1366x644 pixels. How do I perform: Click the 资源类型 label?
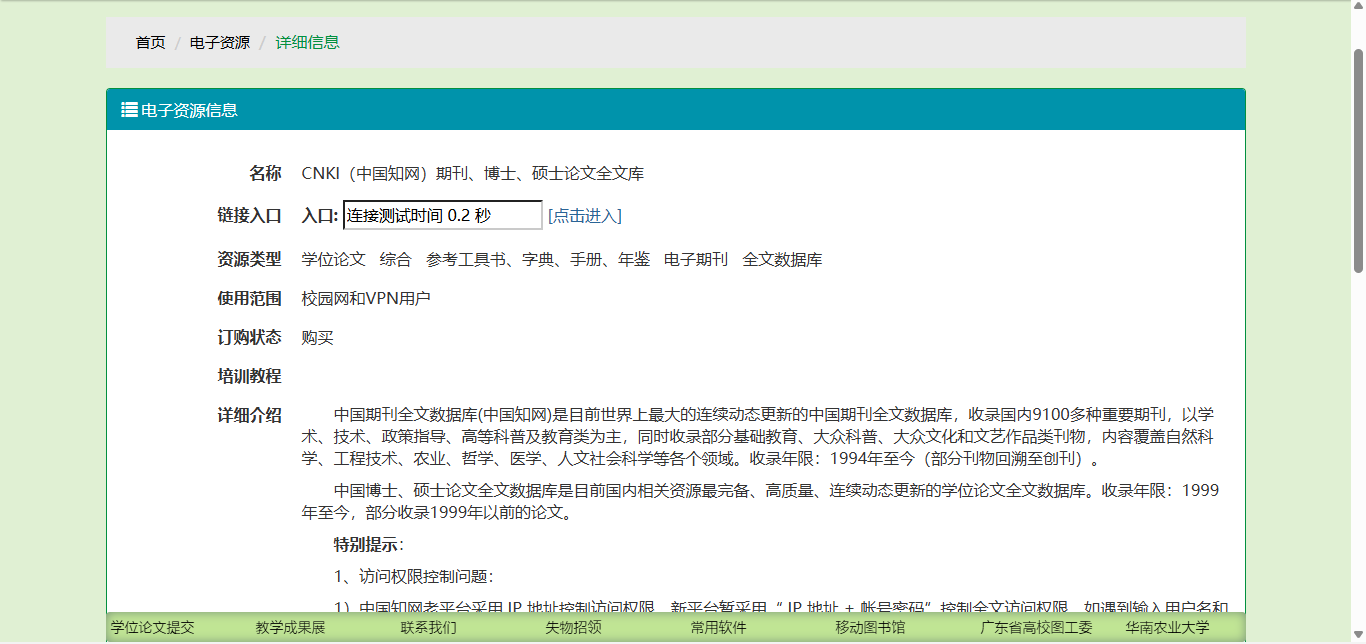(250, 259)
